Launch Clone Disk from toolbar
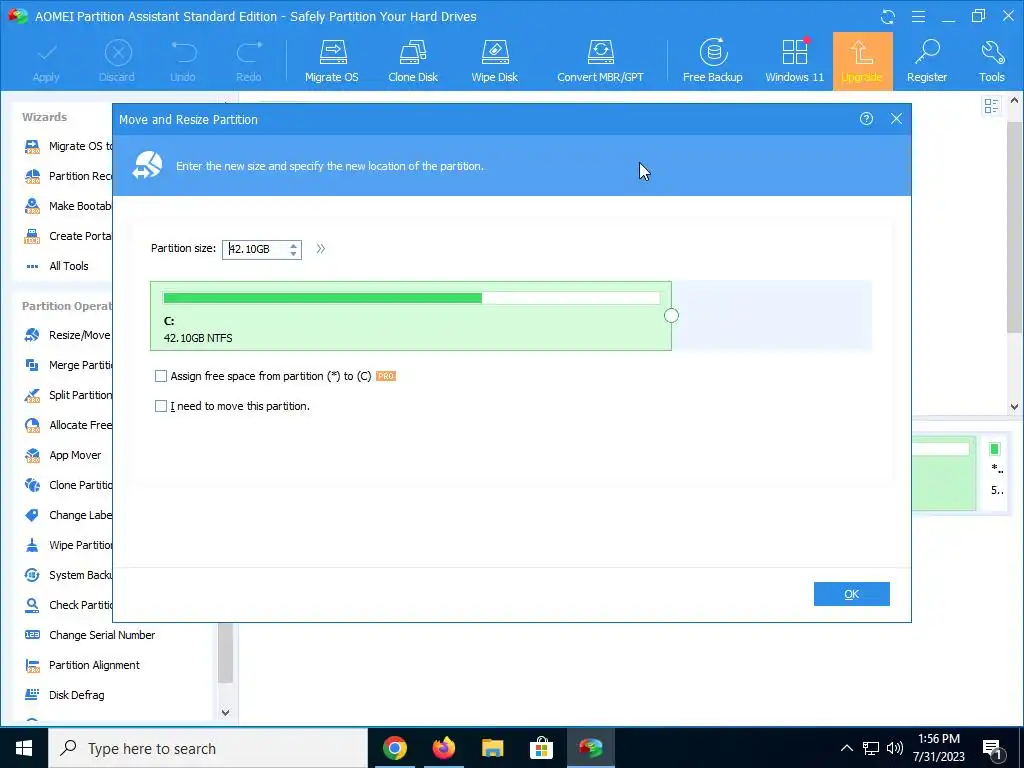Screen dimensions: 1024x768 tap(413, 62)
